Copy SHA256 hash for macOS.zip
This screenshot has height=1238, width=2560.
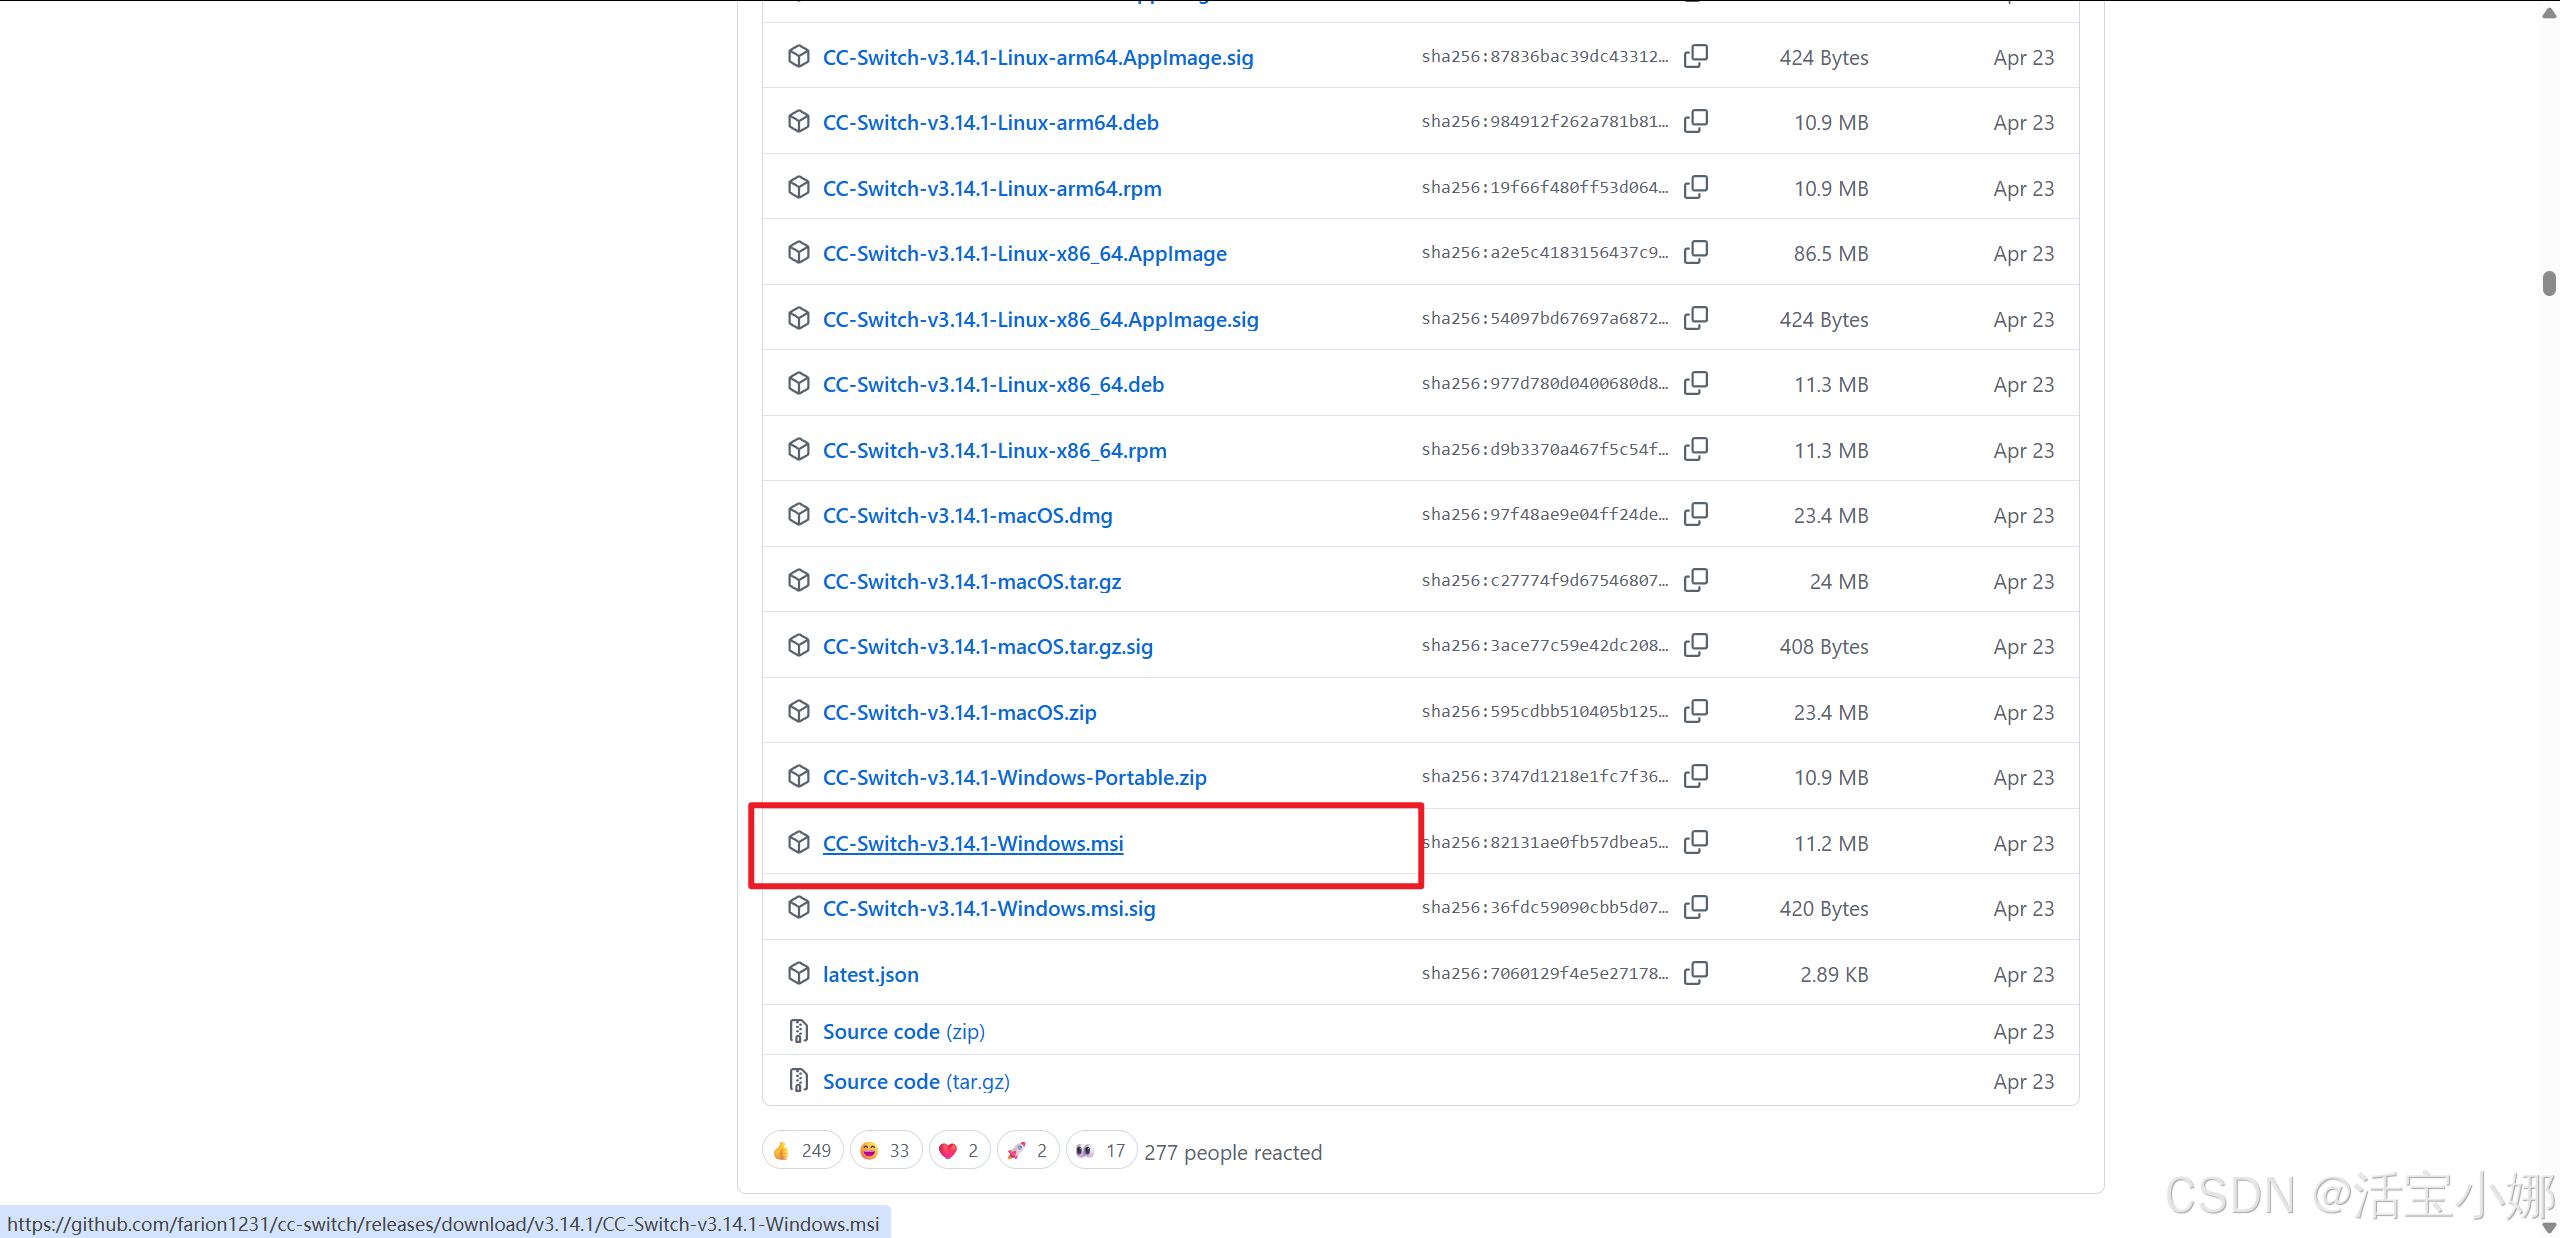[1696, 711]
